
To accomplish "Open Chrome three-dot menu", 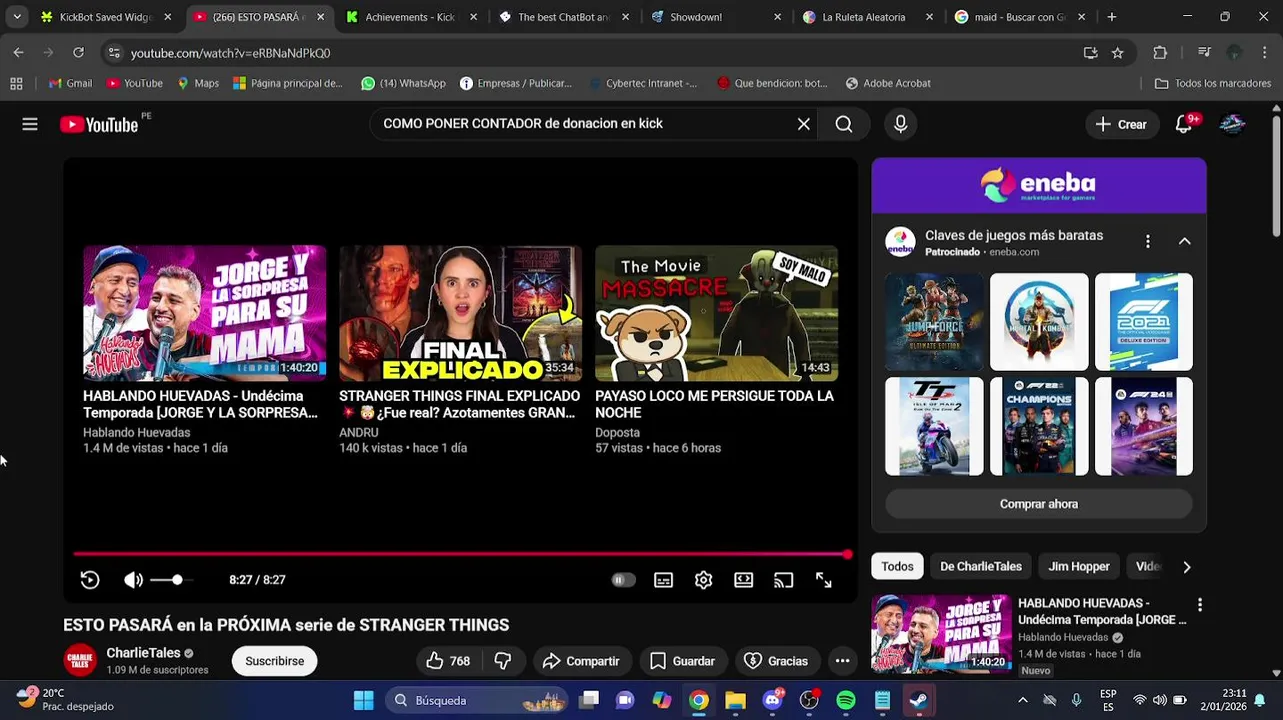I will (1265, 53).
